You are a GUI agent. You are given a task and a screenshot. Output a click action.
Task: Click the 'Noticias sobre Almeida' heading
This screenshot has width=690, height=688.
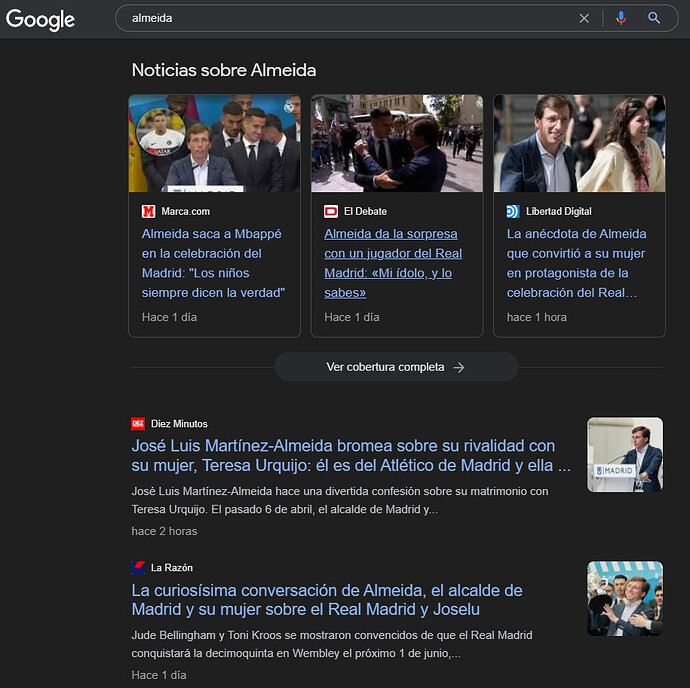point(224,70)
